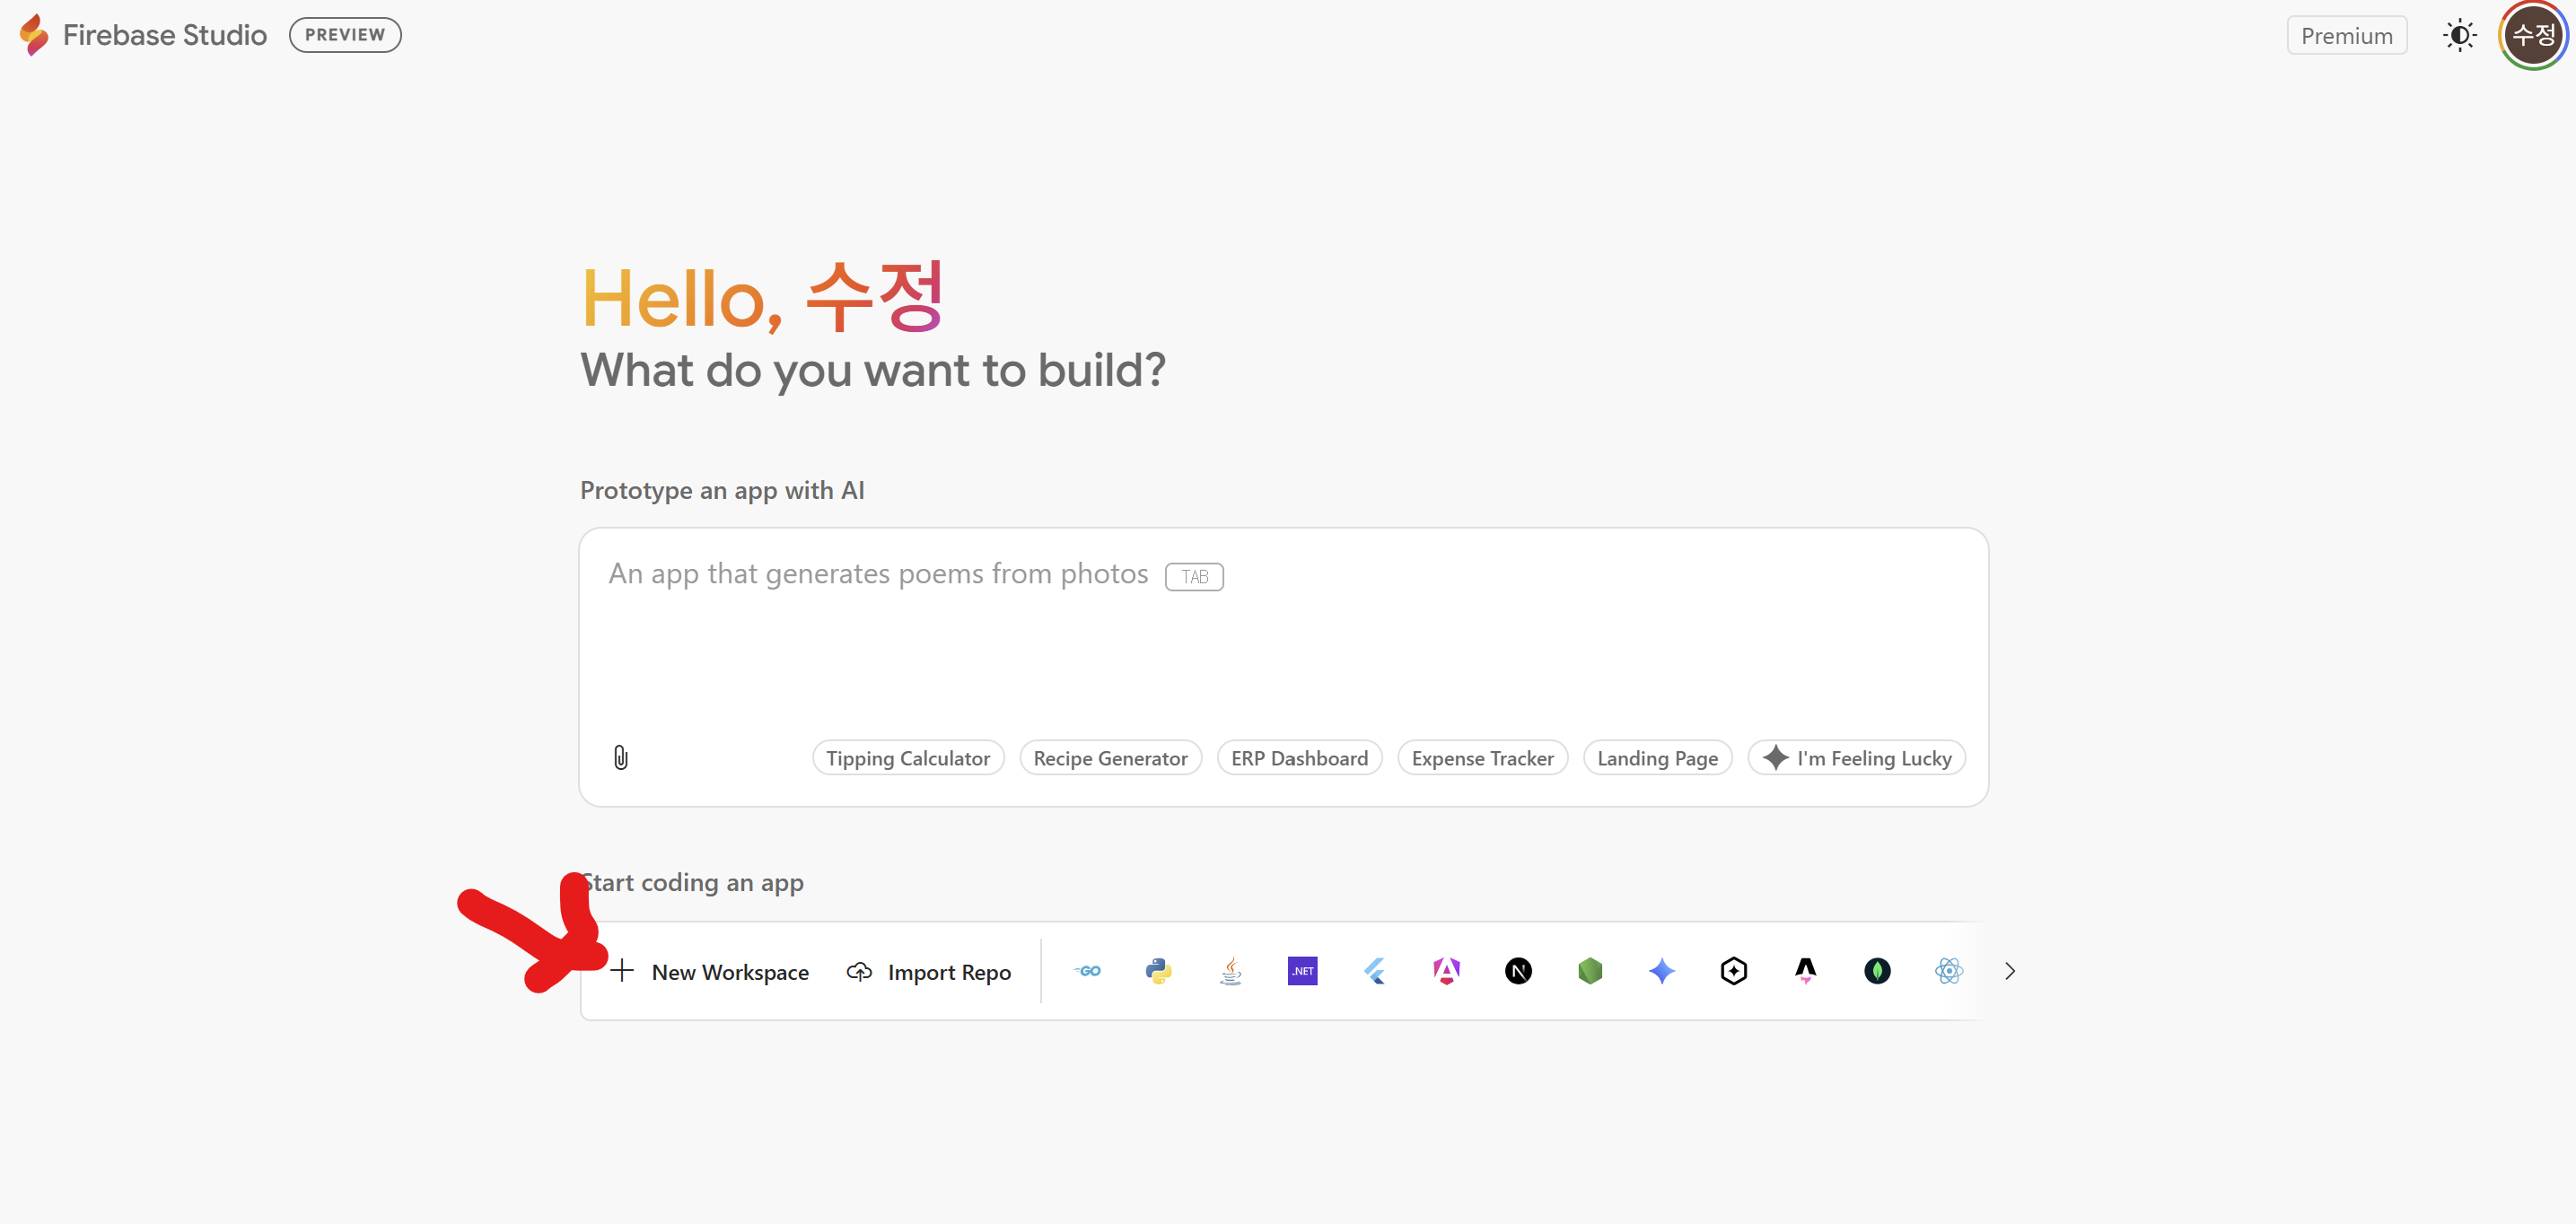The image size is (2576, 1224).
Task: Select the Node.js green hexagon icon
Action: click(1590, 971)
